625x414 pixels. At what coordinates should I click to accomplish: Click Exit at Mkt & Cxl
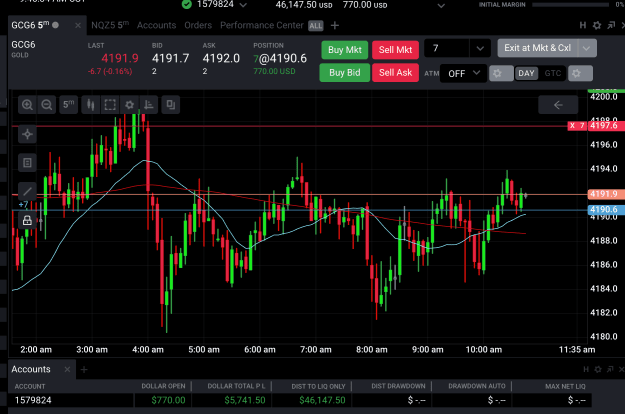click(x=538, y=48)
